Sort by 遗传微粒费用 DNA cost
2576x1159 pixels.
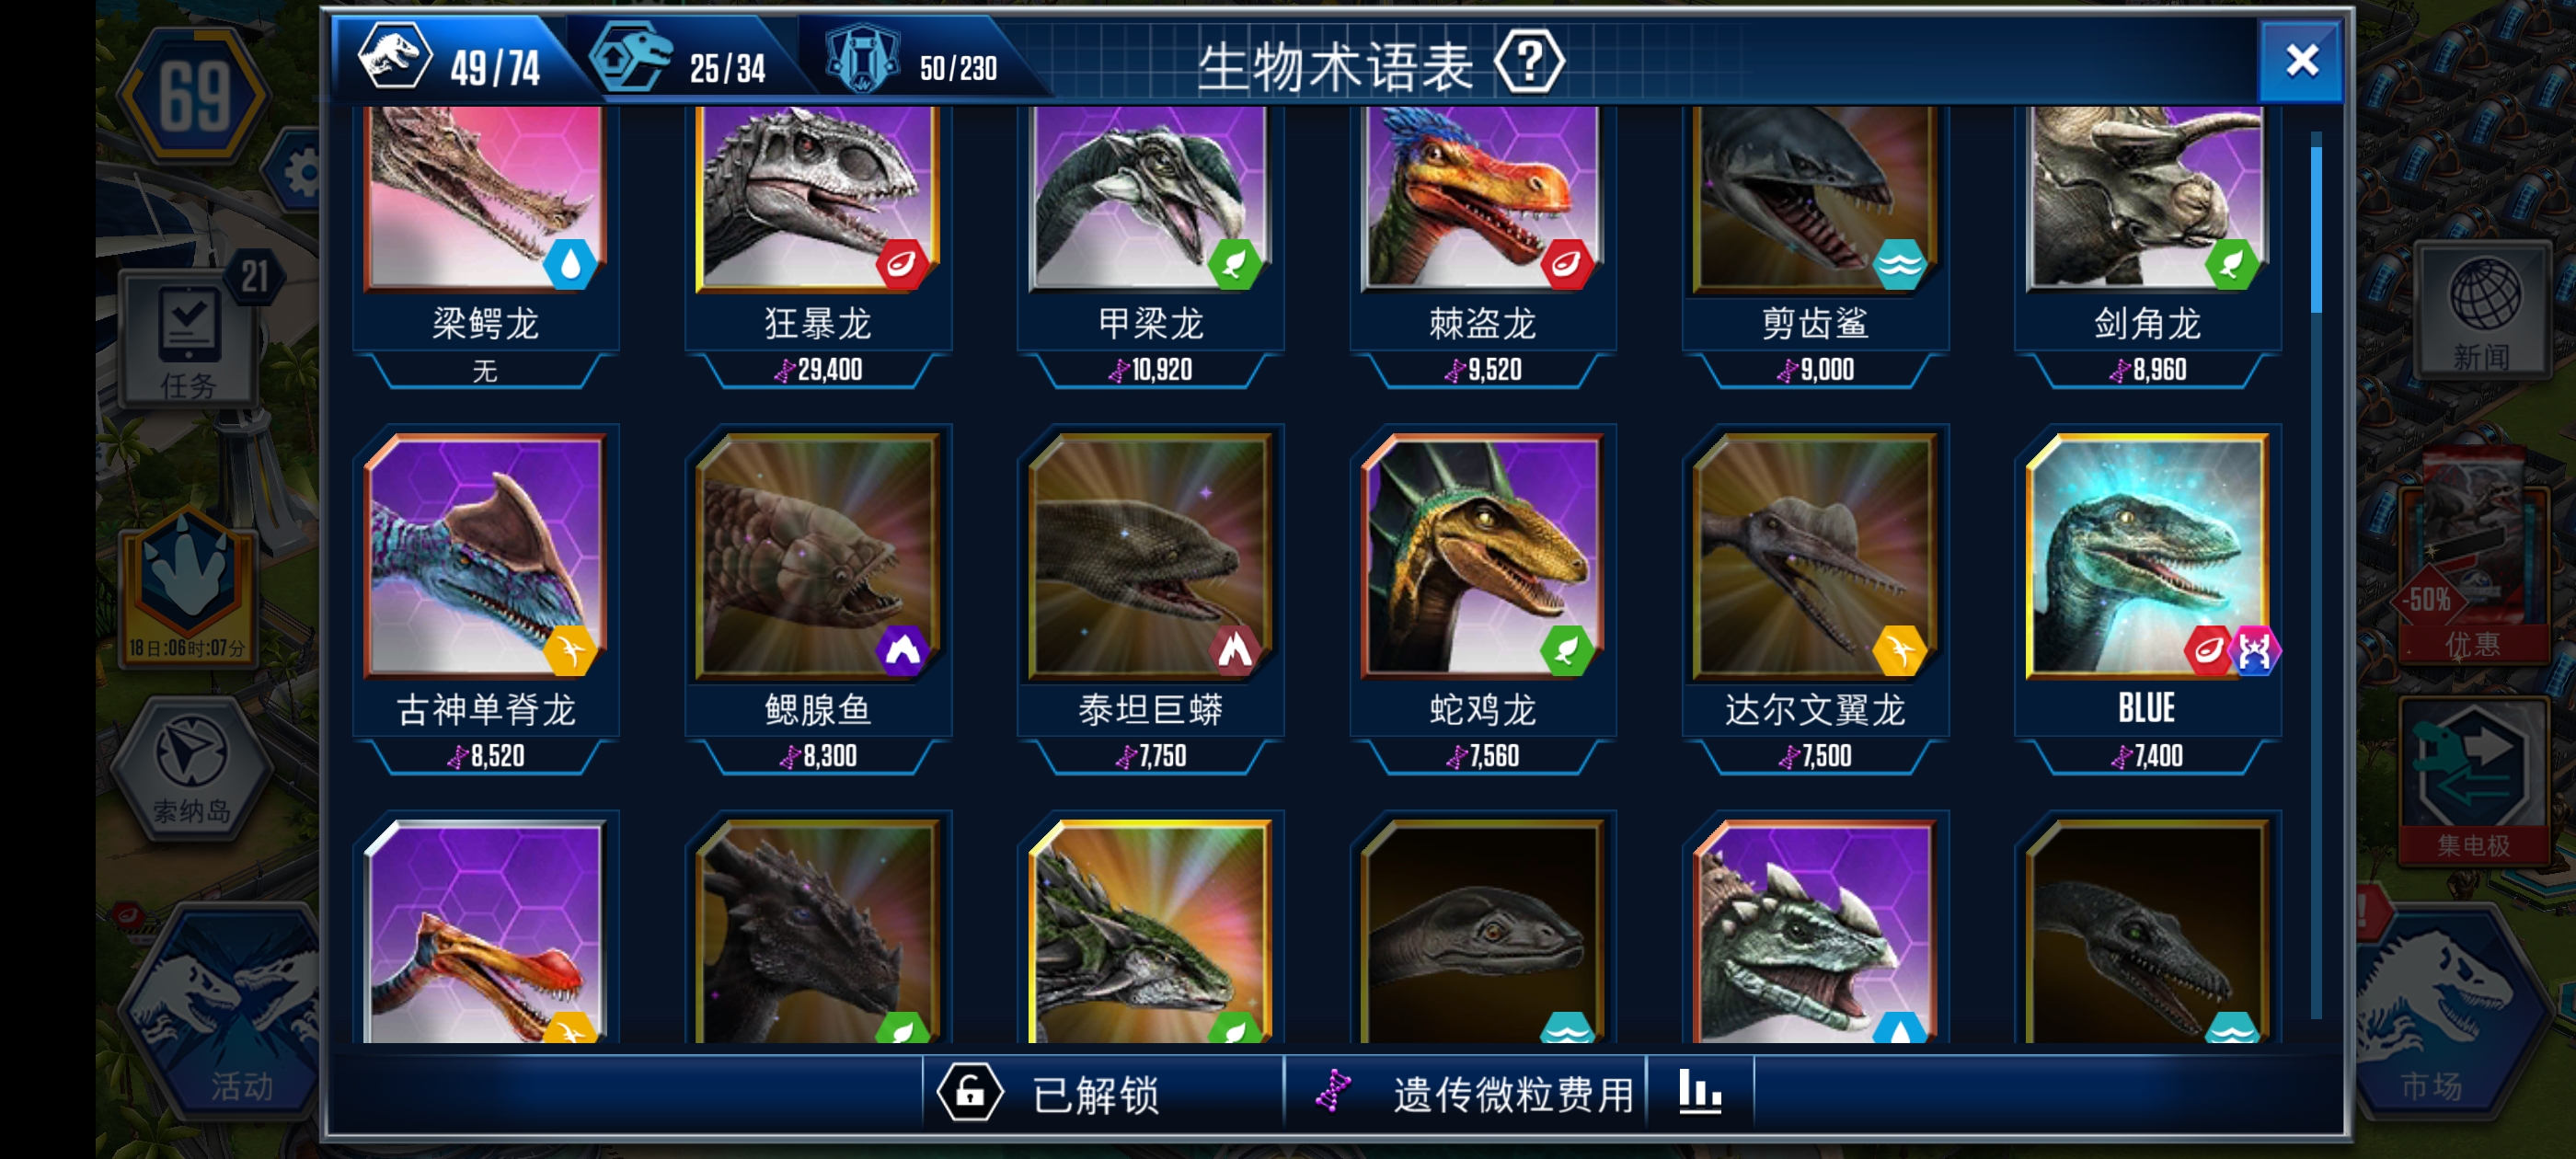[1468, 1094]
